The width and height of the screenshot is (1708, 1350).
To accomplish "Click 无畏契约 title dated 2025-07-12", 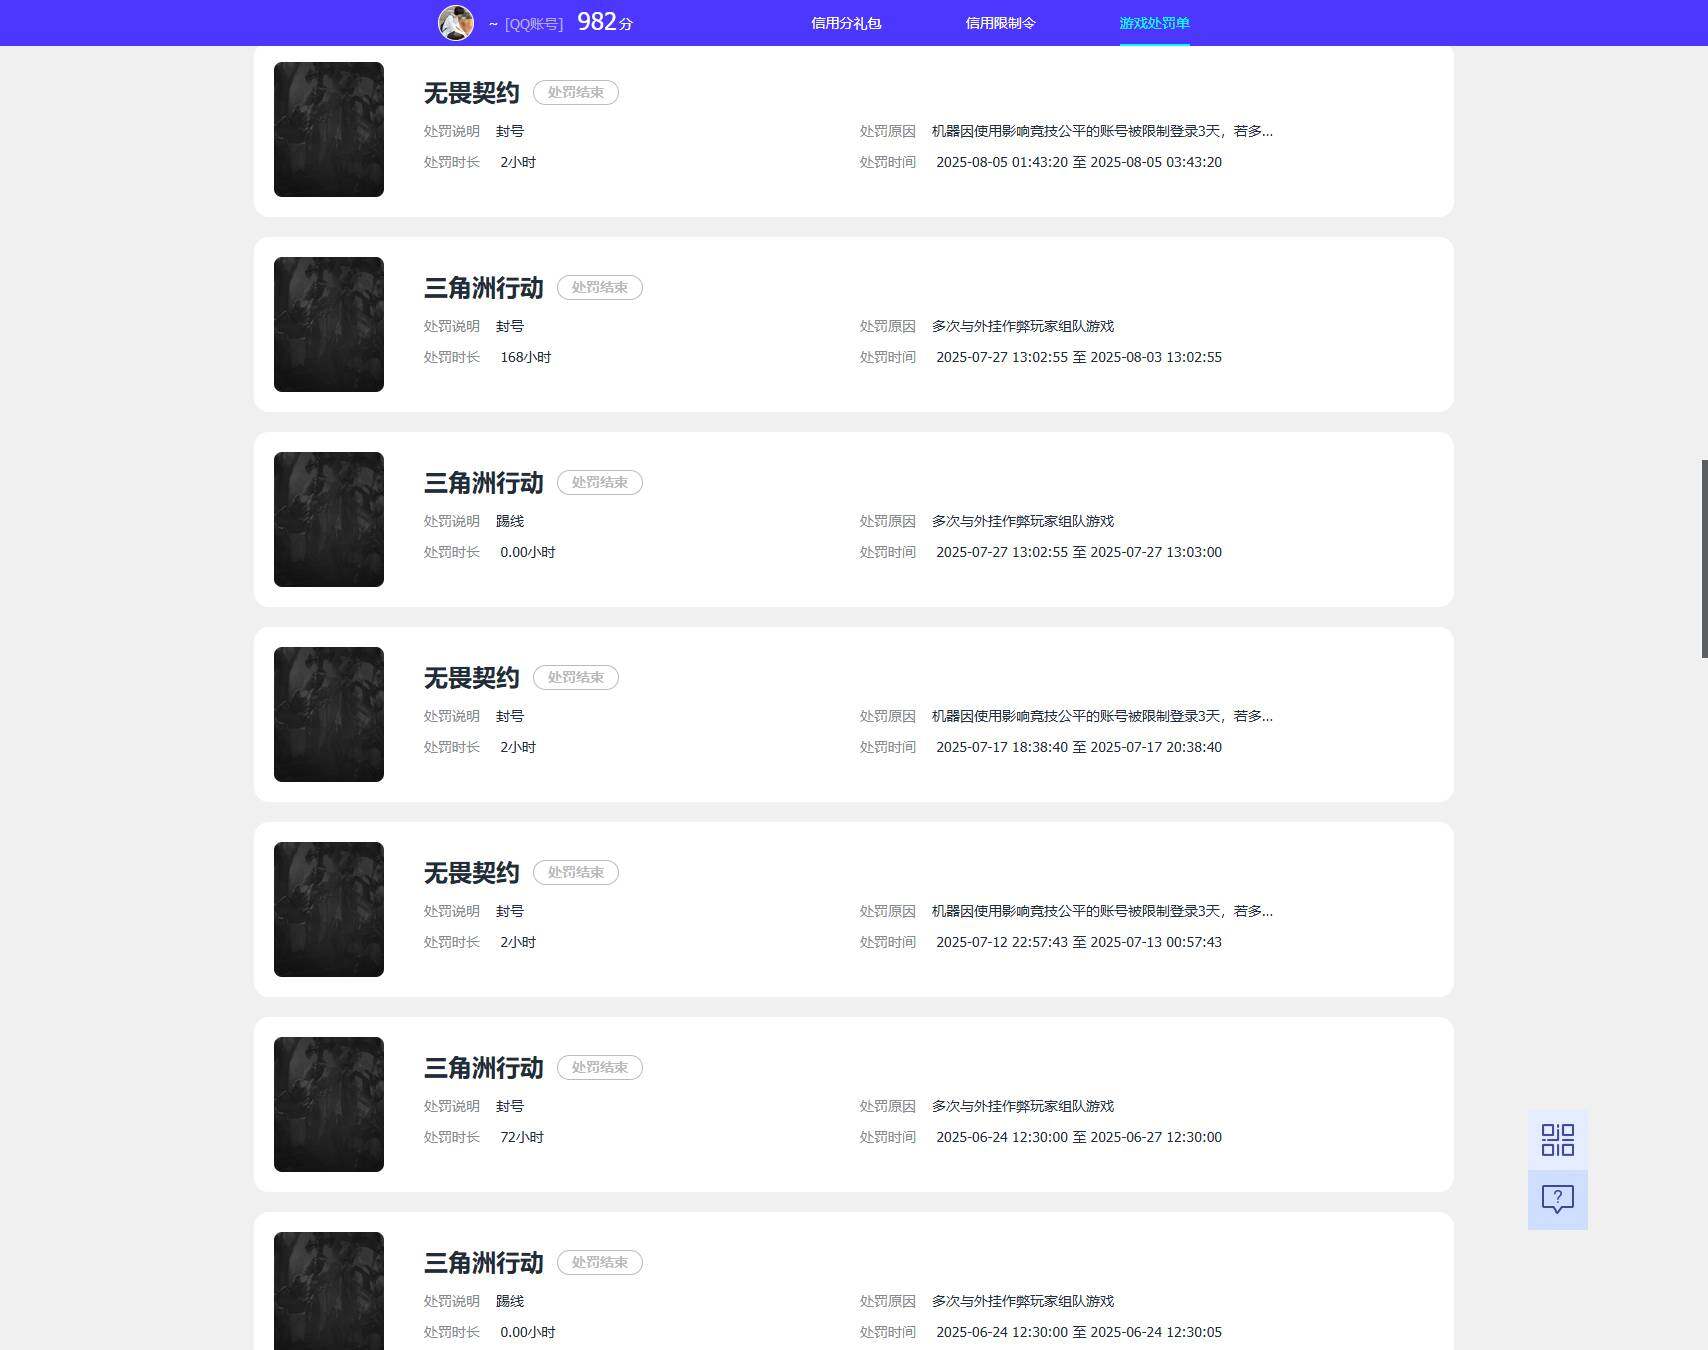I will 472,873.
